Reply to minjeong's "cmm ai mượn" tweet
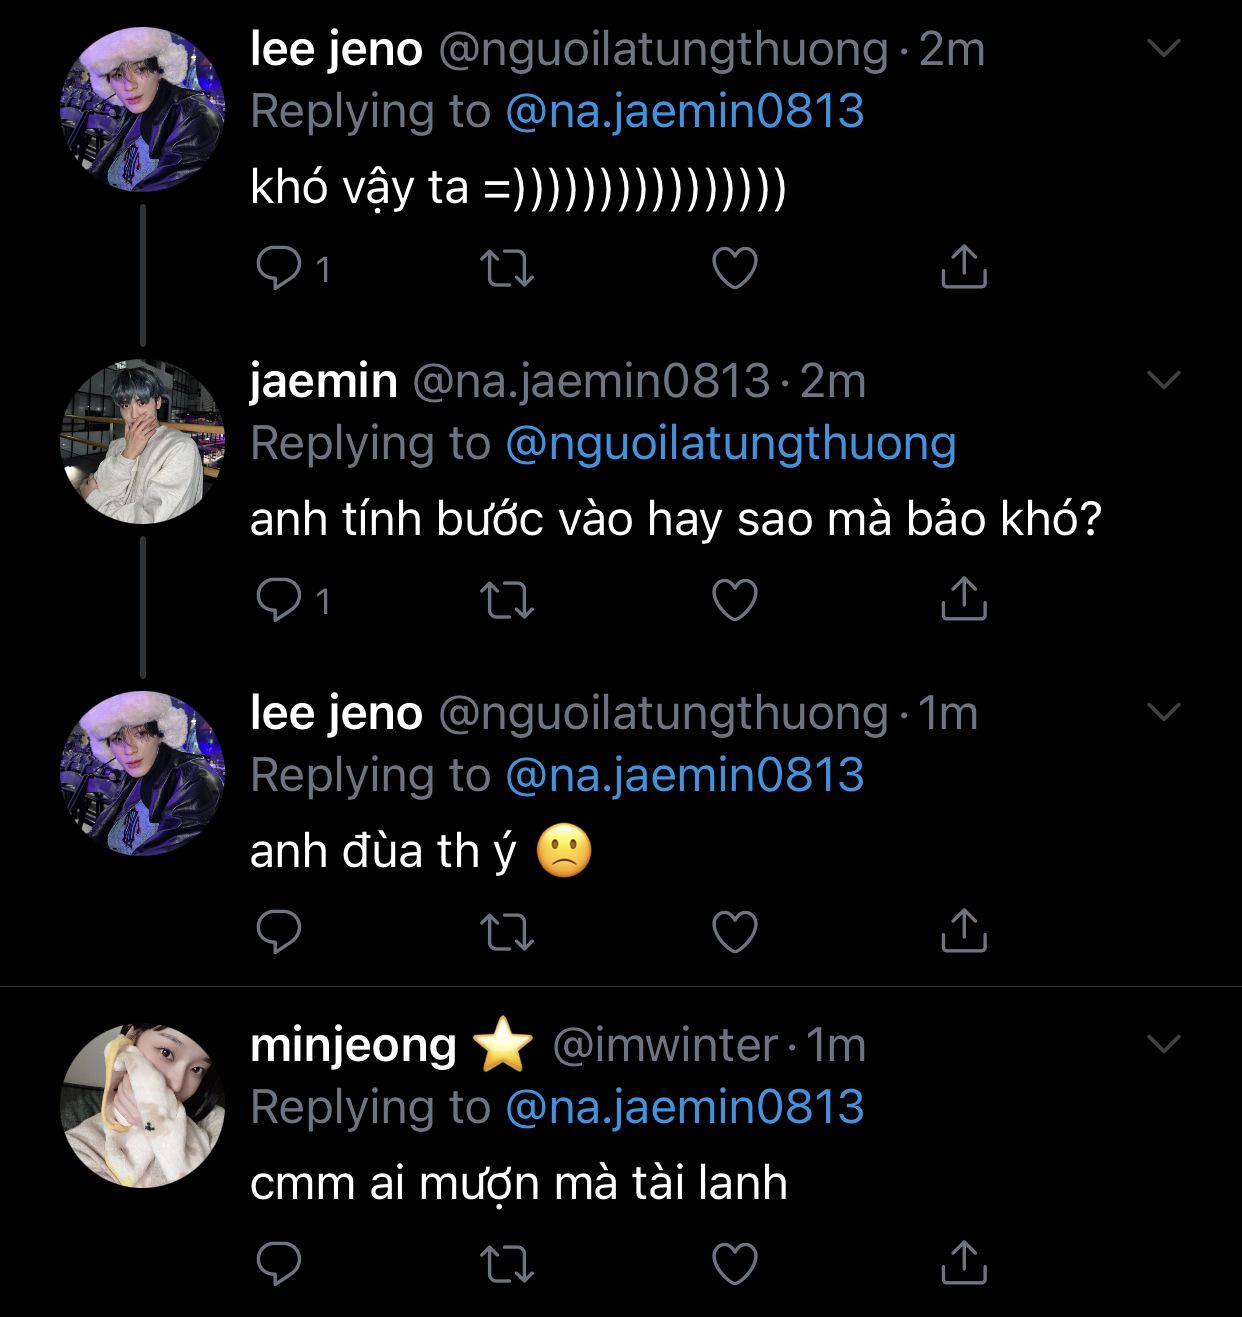This screenshot has height=1317, width=1242. point(279,1264)
